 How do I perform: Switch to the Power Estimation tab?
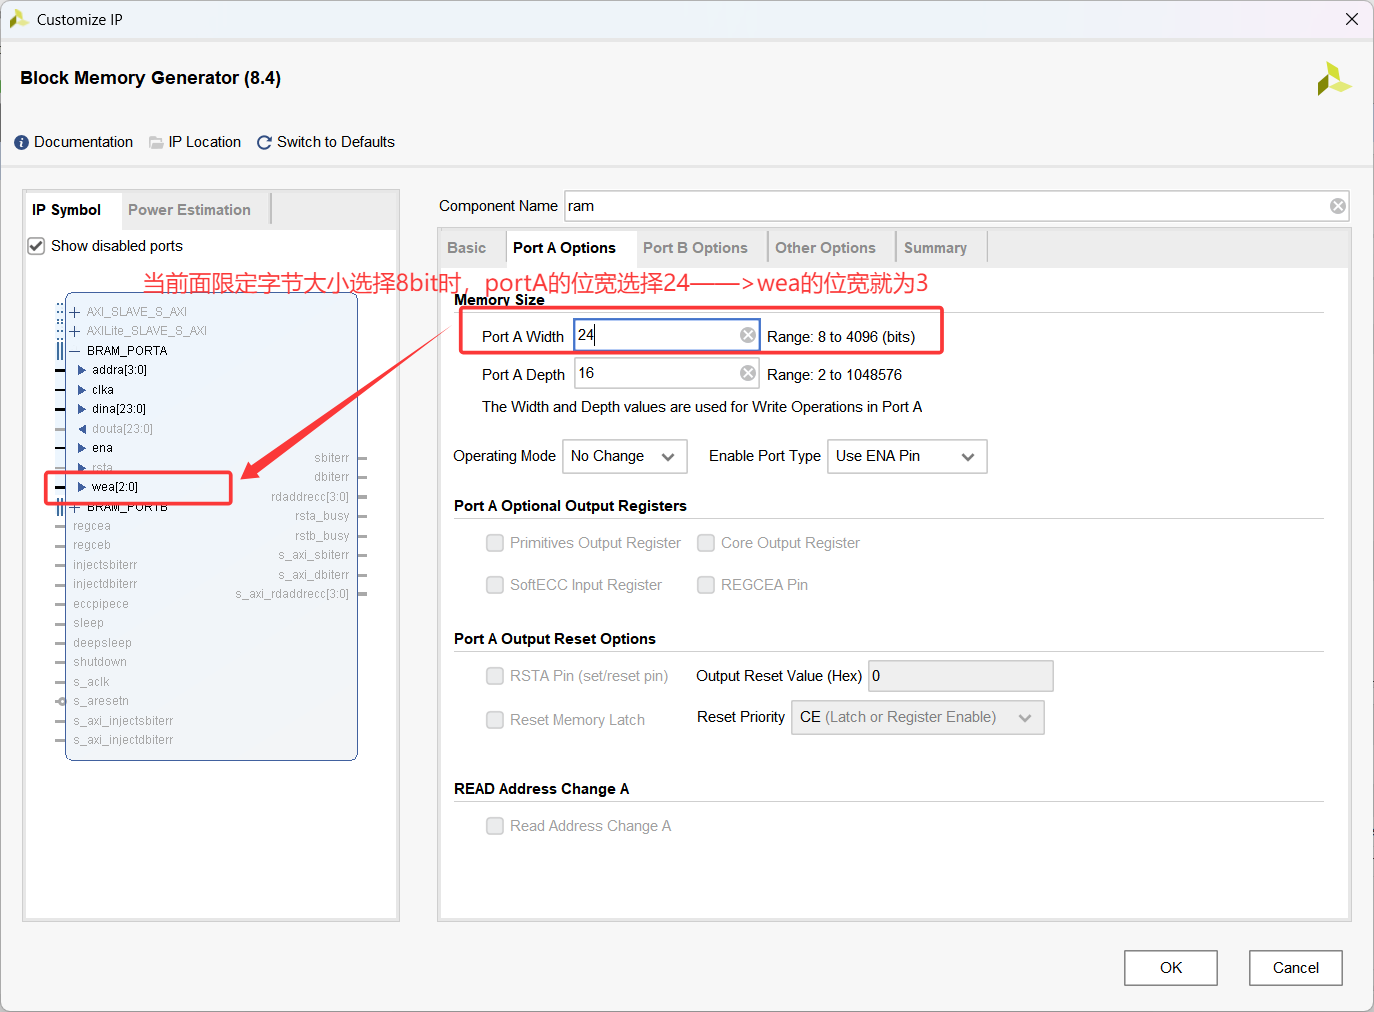pos(190,210)
